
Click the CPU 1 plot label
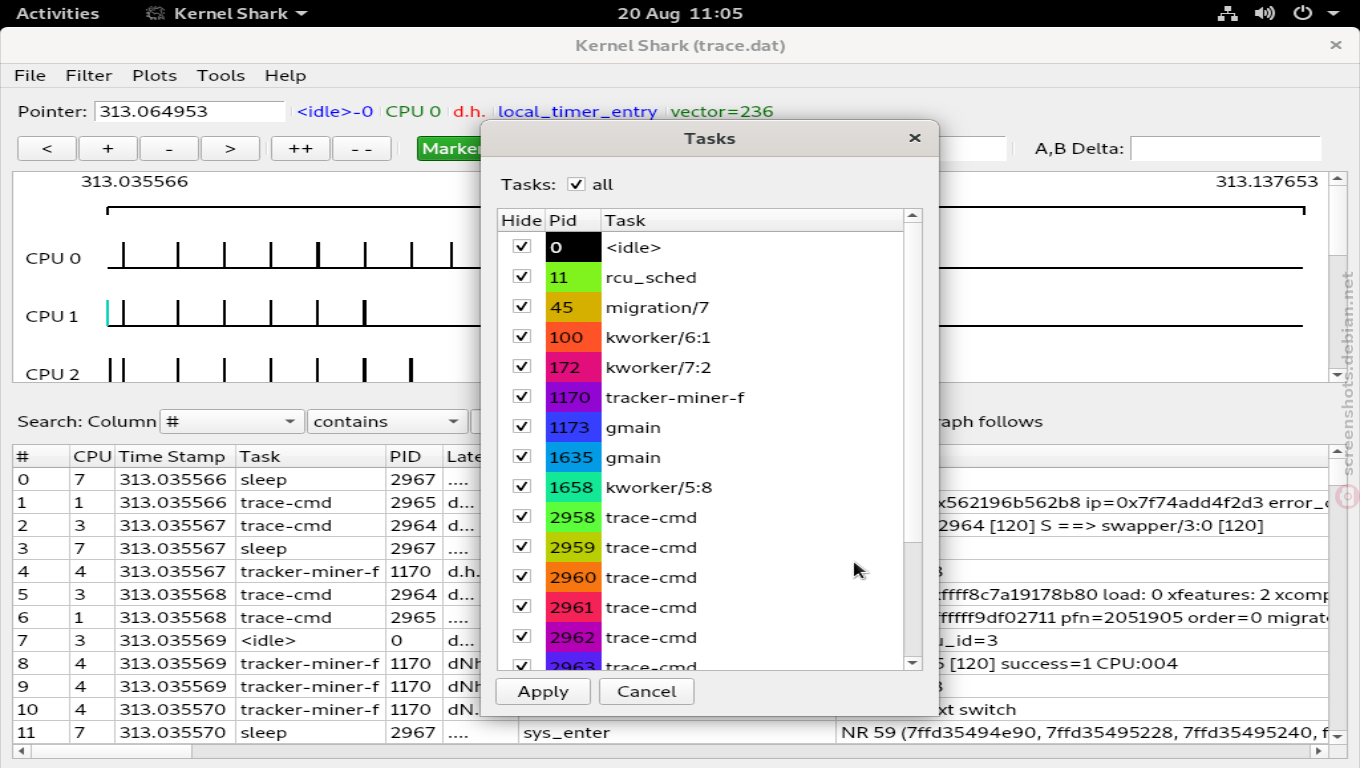[x=52, y=316]
